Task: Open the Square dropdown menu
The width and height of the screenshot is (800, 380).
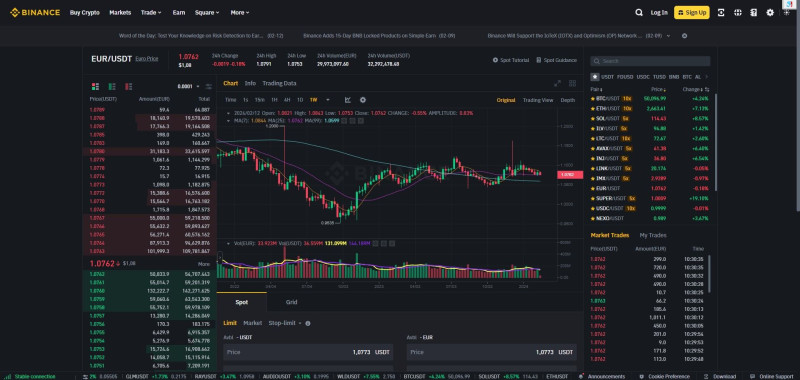Action: pyautogui.click(x=207, y=13)
